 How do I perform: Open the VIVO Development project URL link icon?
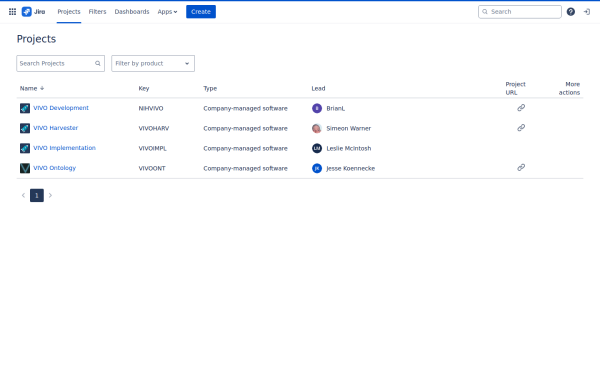[521, 108]
